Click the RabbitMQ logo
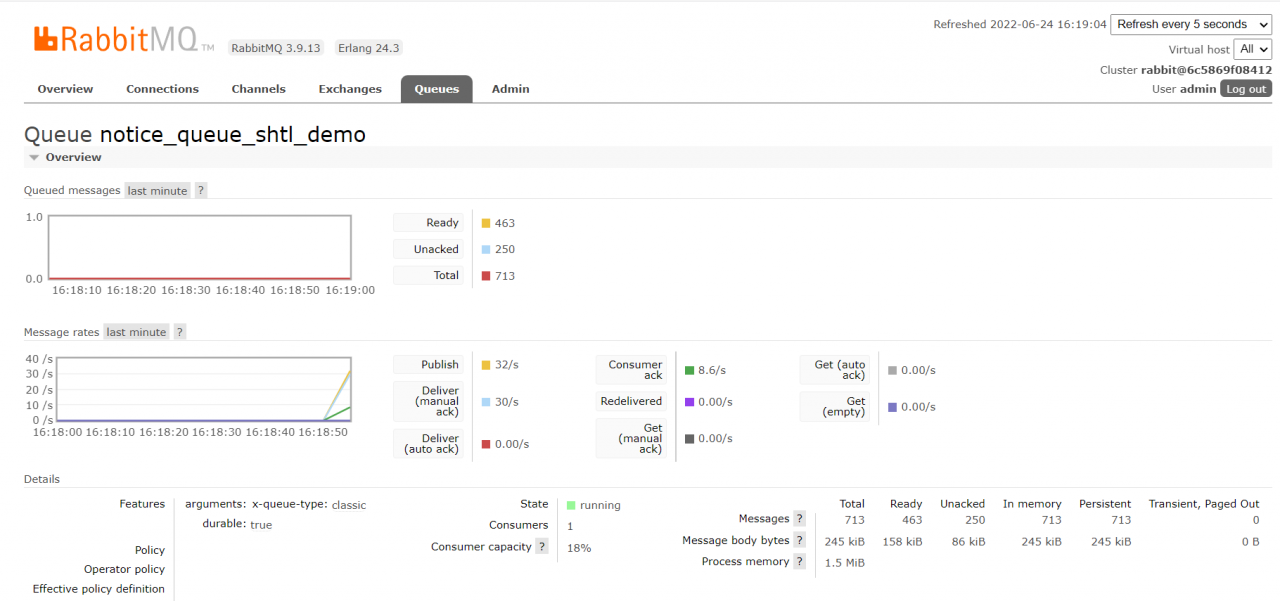The width and height of the screenshot is (1280, 601). click(123, 40)
